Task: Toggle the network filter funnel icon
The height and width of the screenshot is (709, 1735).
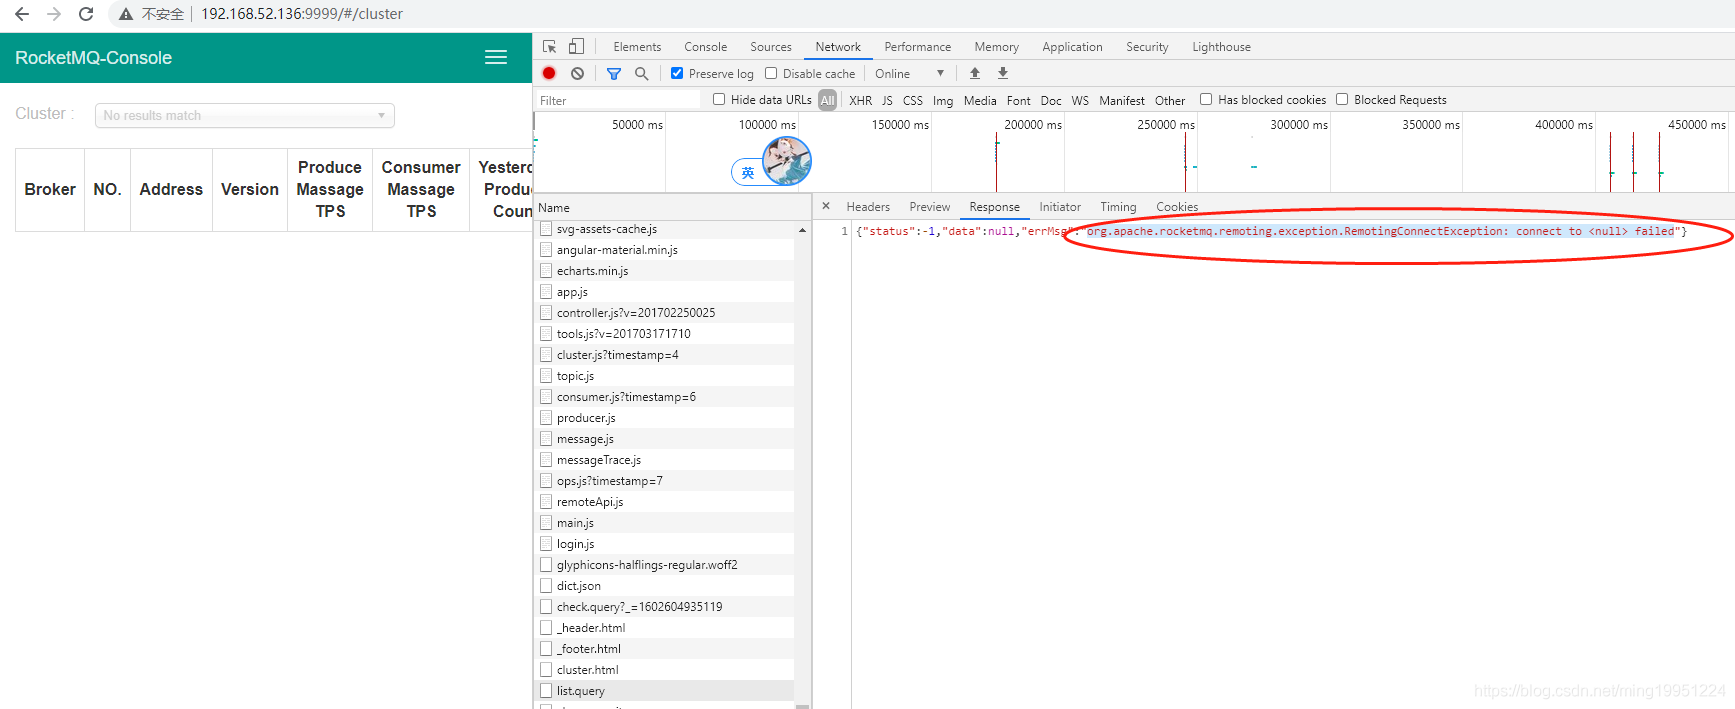Action: coord(614,73)
